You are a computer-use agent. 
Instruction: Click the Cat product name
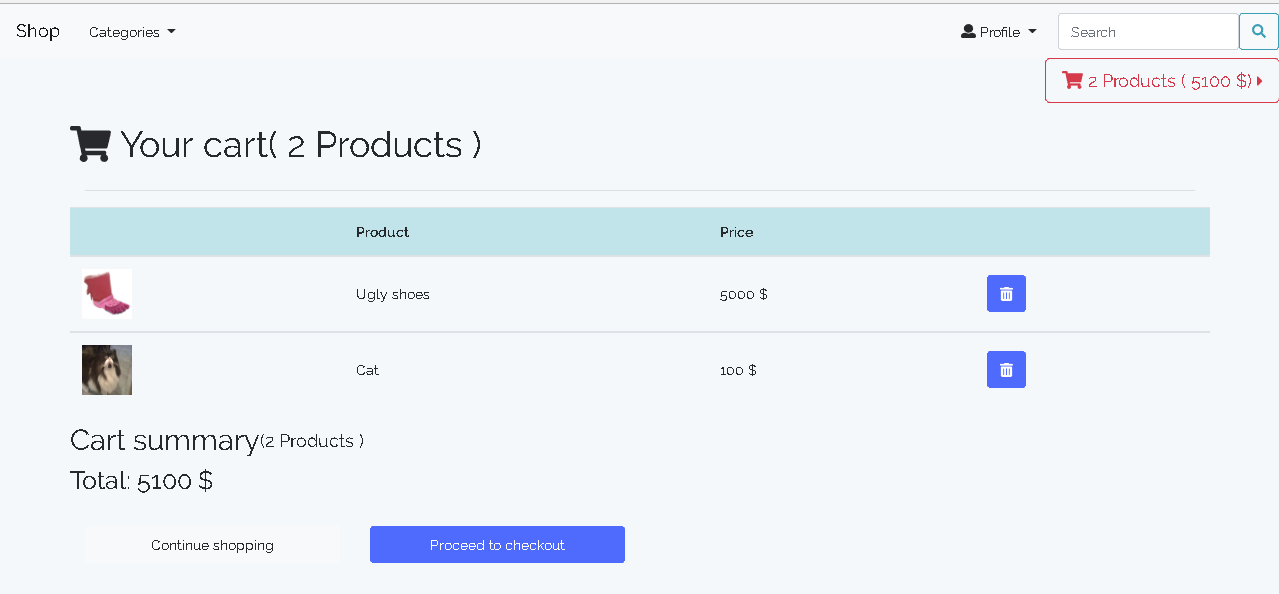367,371
